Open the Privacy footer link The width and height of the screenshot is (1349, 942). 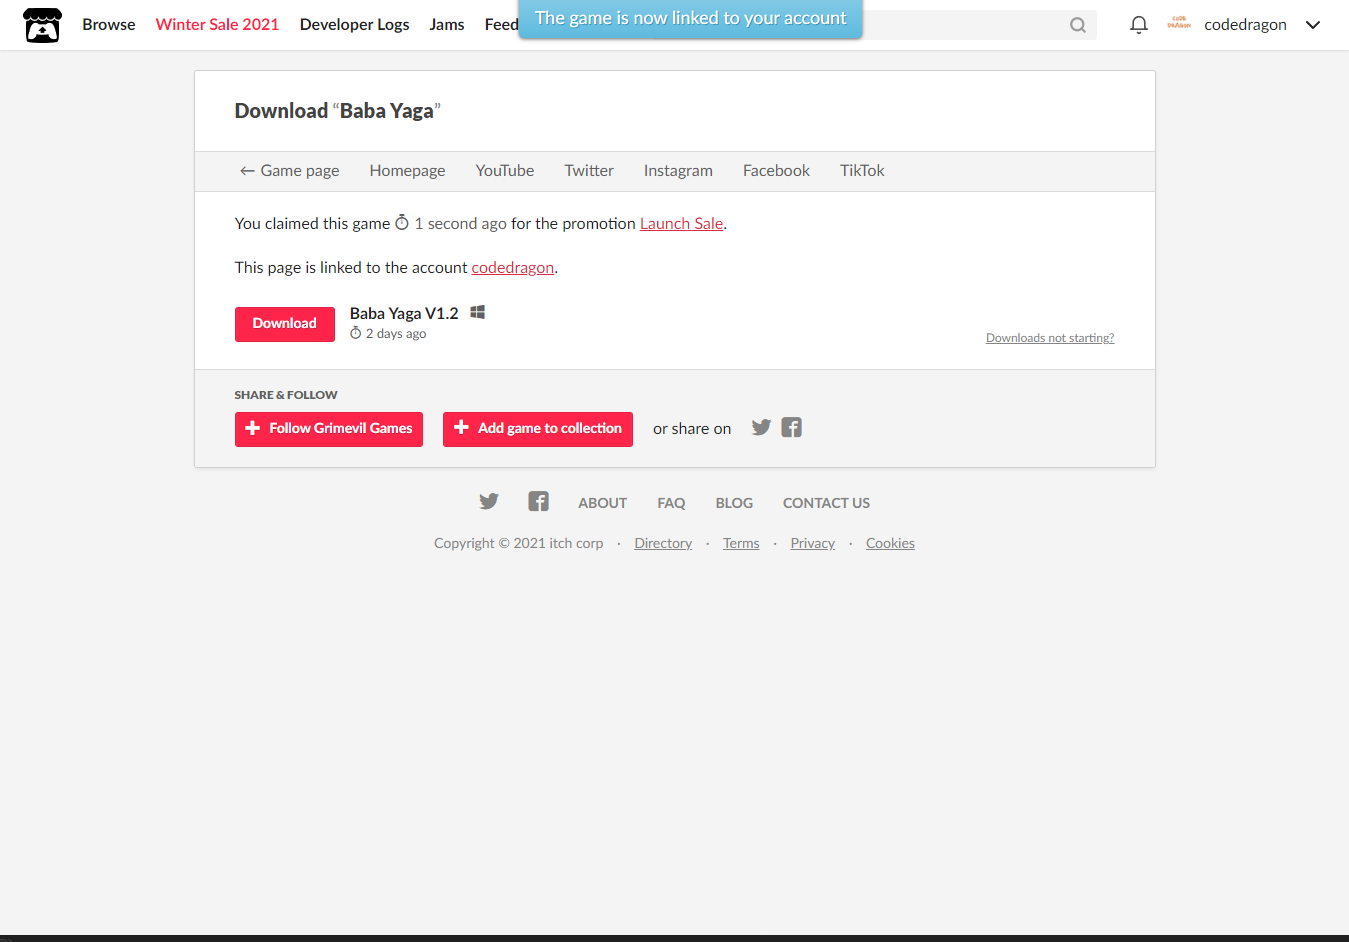[x=812, y=544]
